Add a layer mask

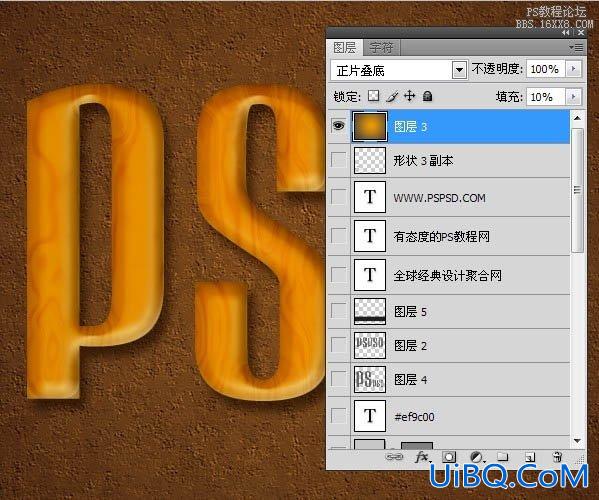coord(449,456)
